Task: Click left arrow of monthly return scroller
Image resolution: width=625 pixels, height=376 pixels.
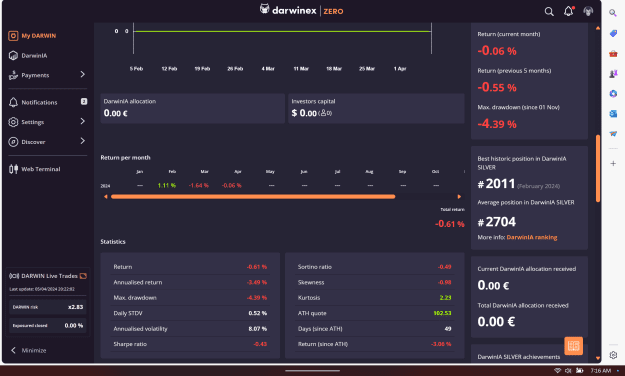Action: tap(106, 197)
